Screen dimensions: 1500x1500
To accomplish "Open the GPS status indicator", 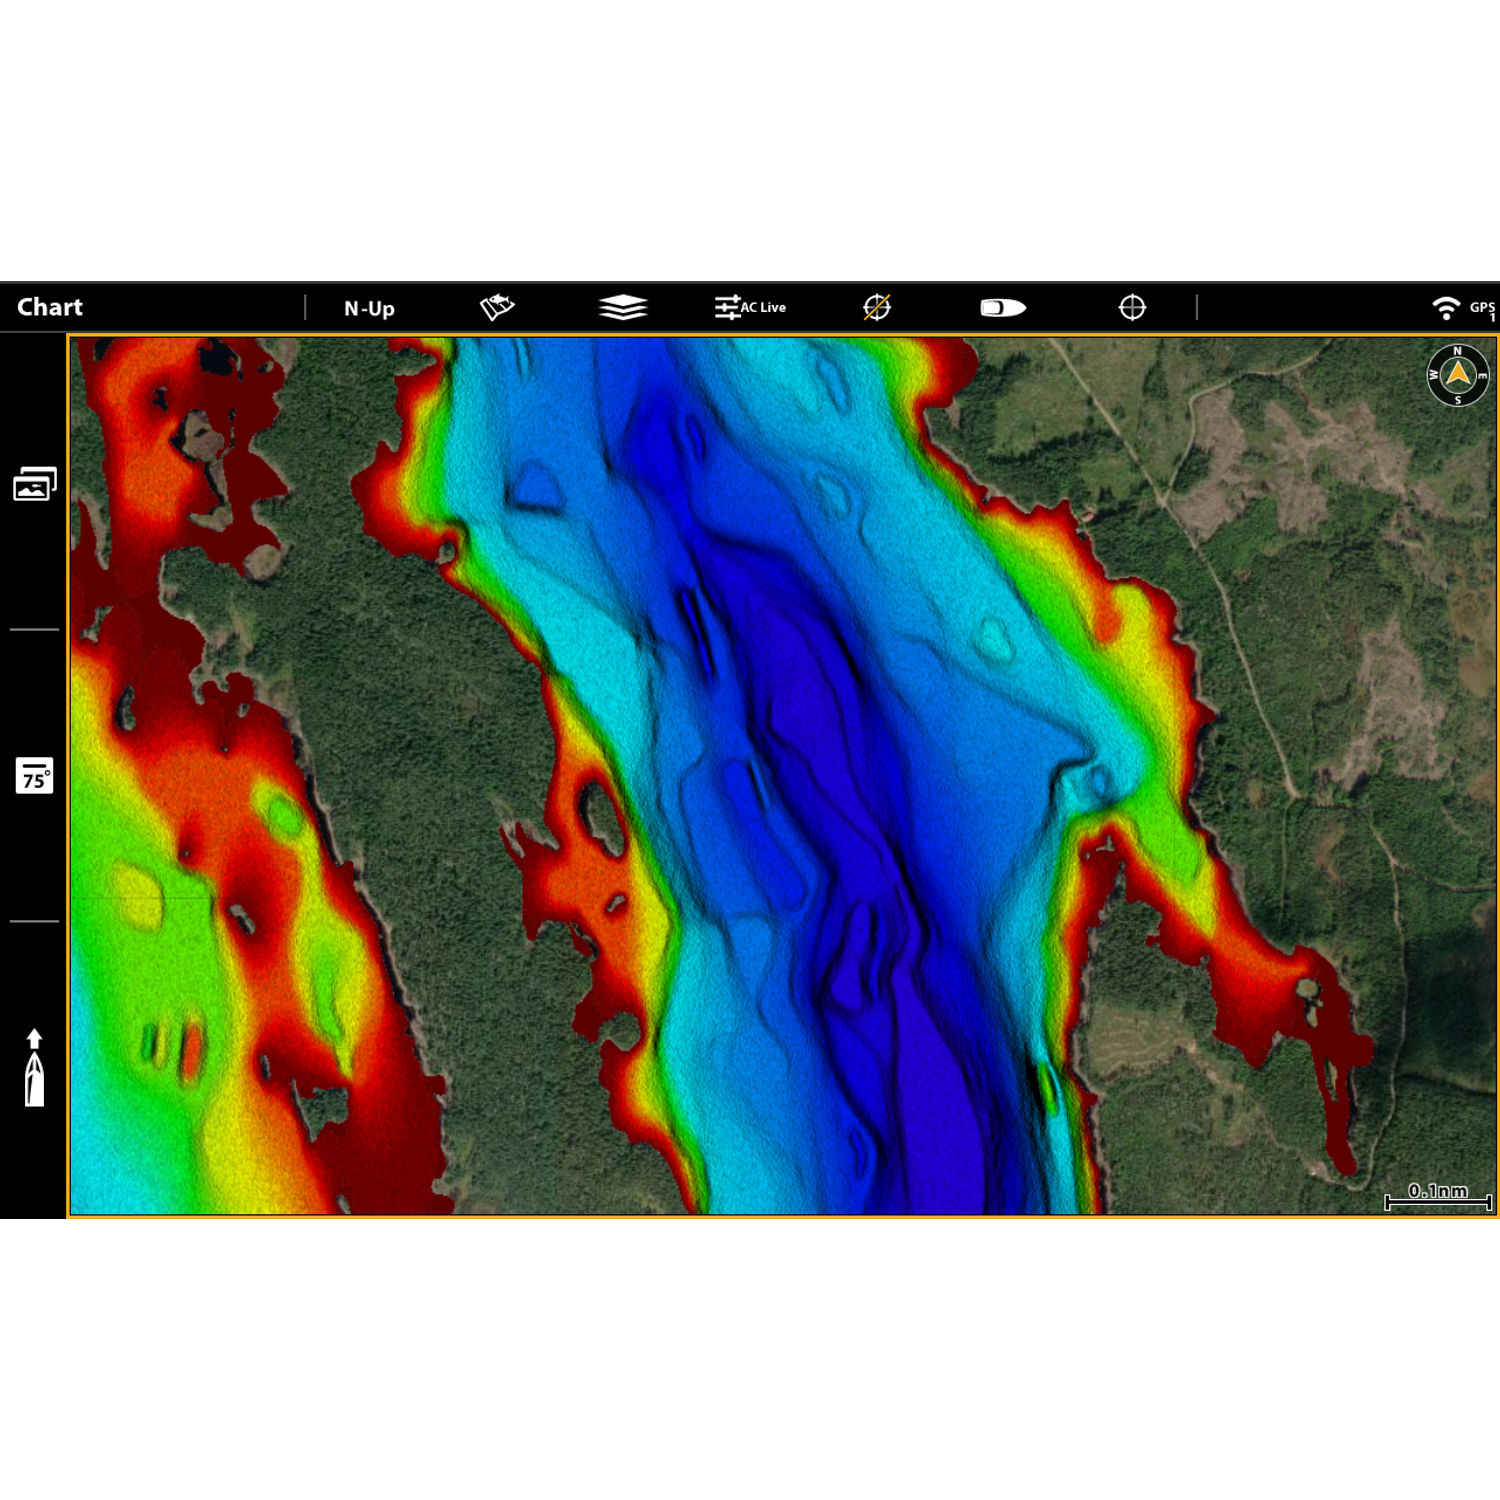I will pos(1482,309).
